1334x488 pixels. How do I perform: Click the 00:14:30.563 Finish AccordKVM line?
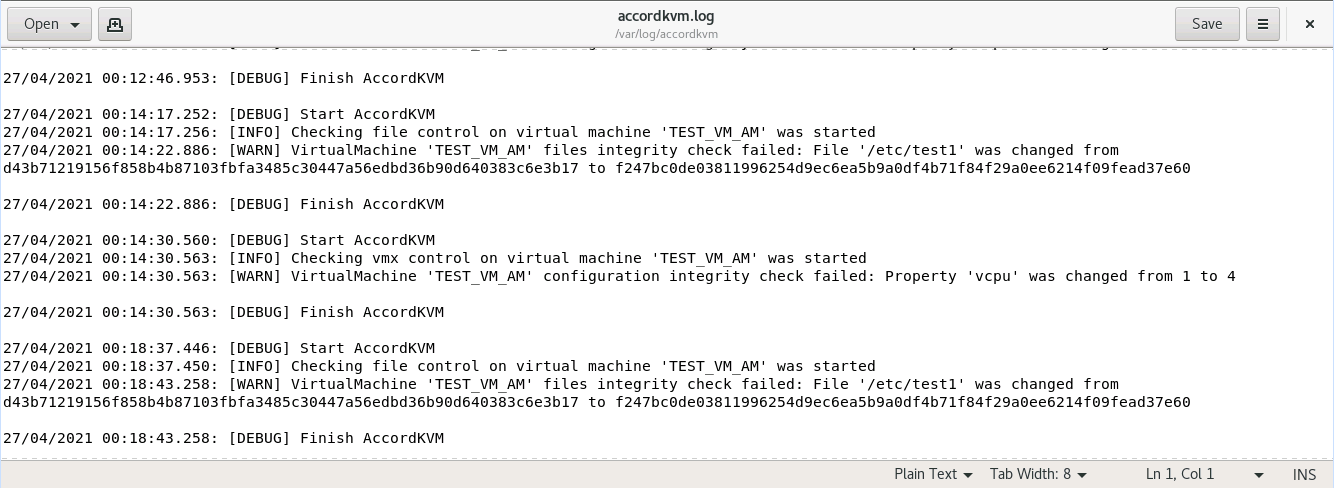[223, 312]
